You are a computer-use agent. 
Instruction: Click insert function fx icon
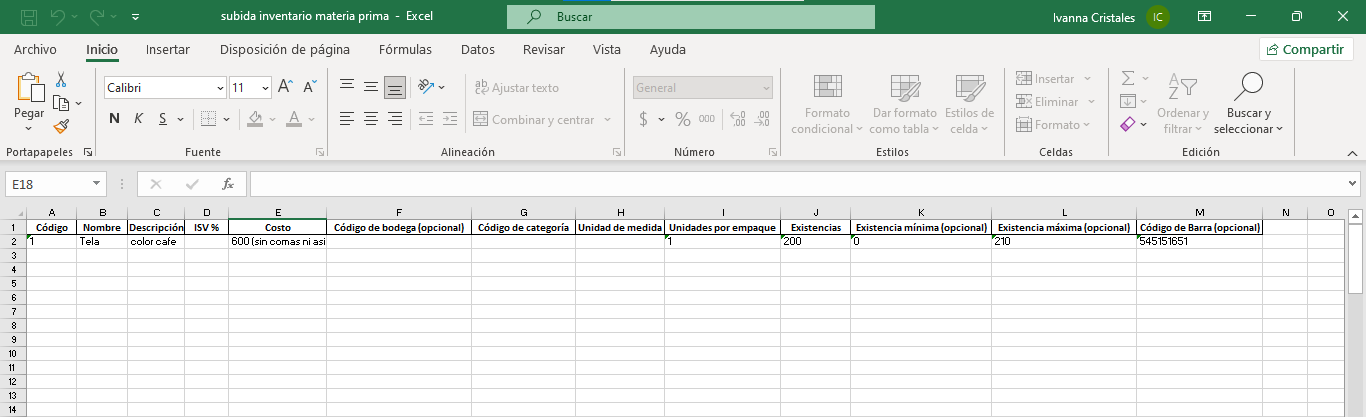pyautogui.click(x=228, y=184)
